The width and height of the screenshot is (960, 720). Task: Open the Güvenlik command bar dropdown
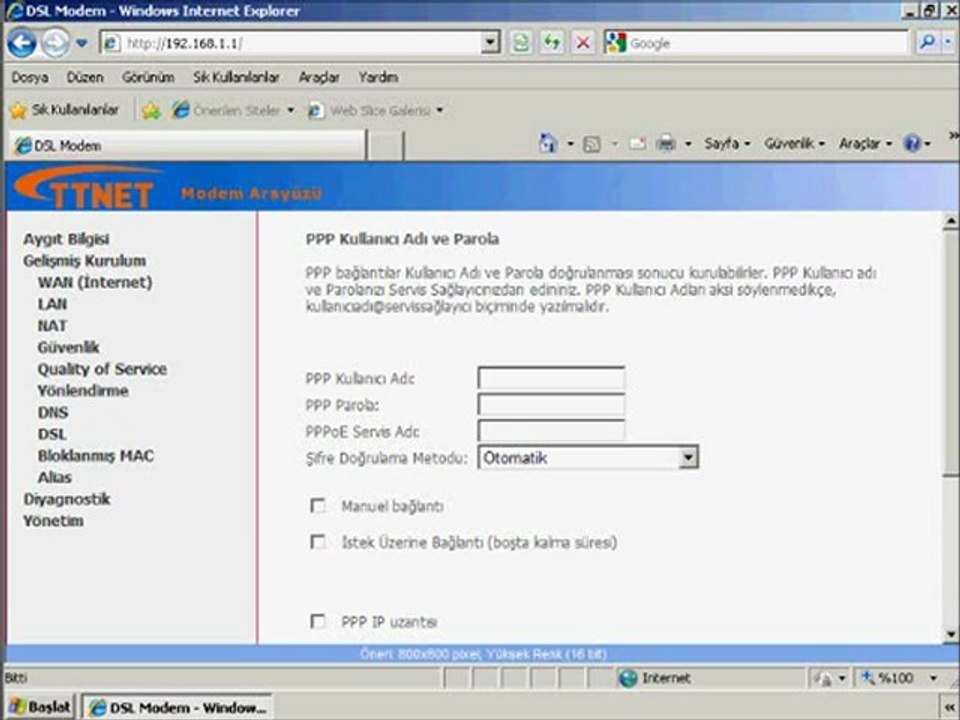point(794,144)
